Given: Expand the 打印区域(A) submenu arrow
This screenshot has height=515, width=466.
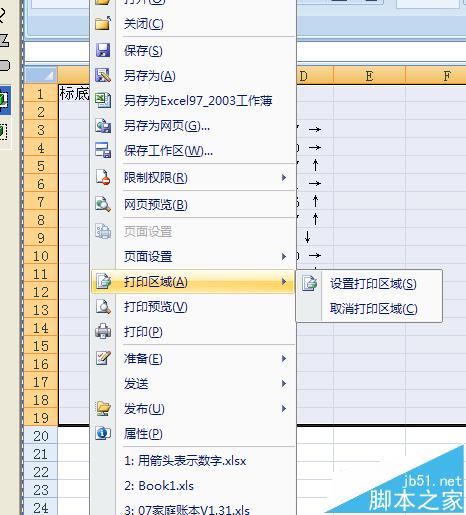Looking at the screenshot, I should [284, 281].
